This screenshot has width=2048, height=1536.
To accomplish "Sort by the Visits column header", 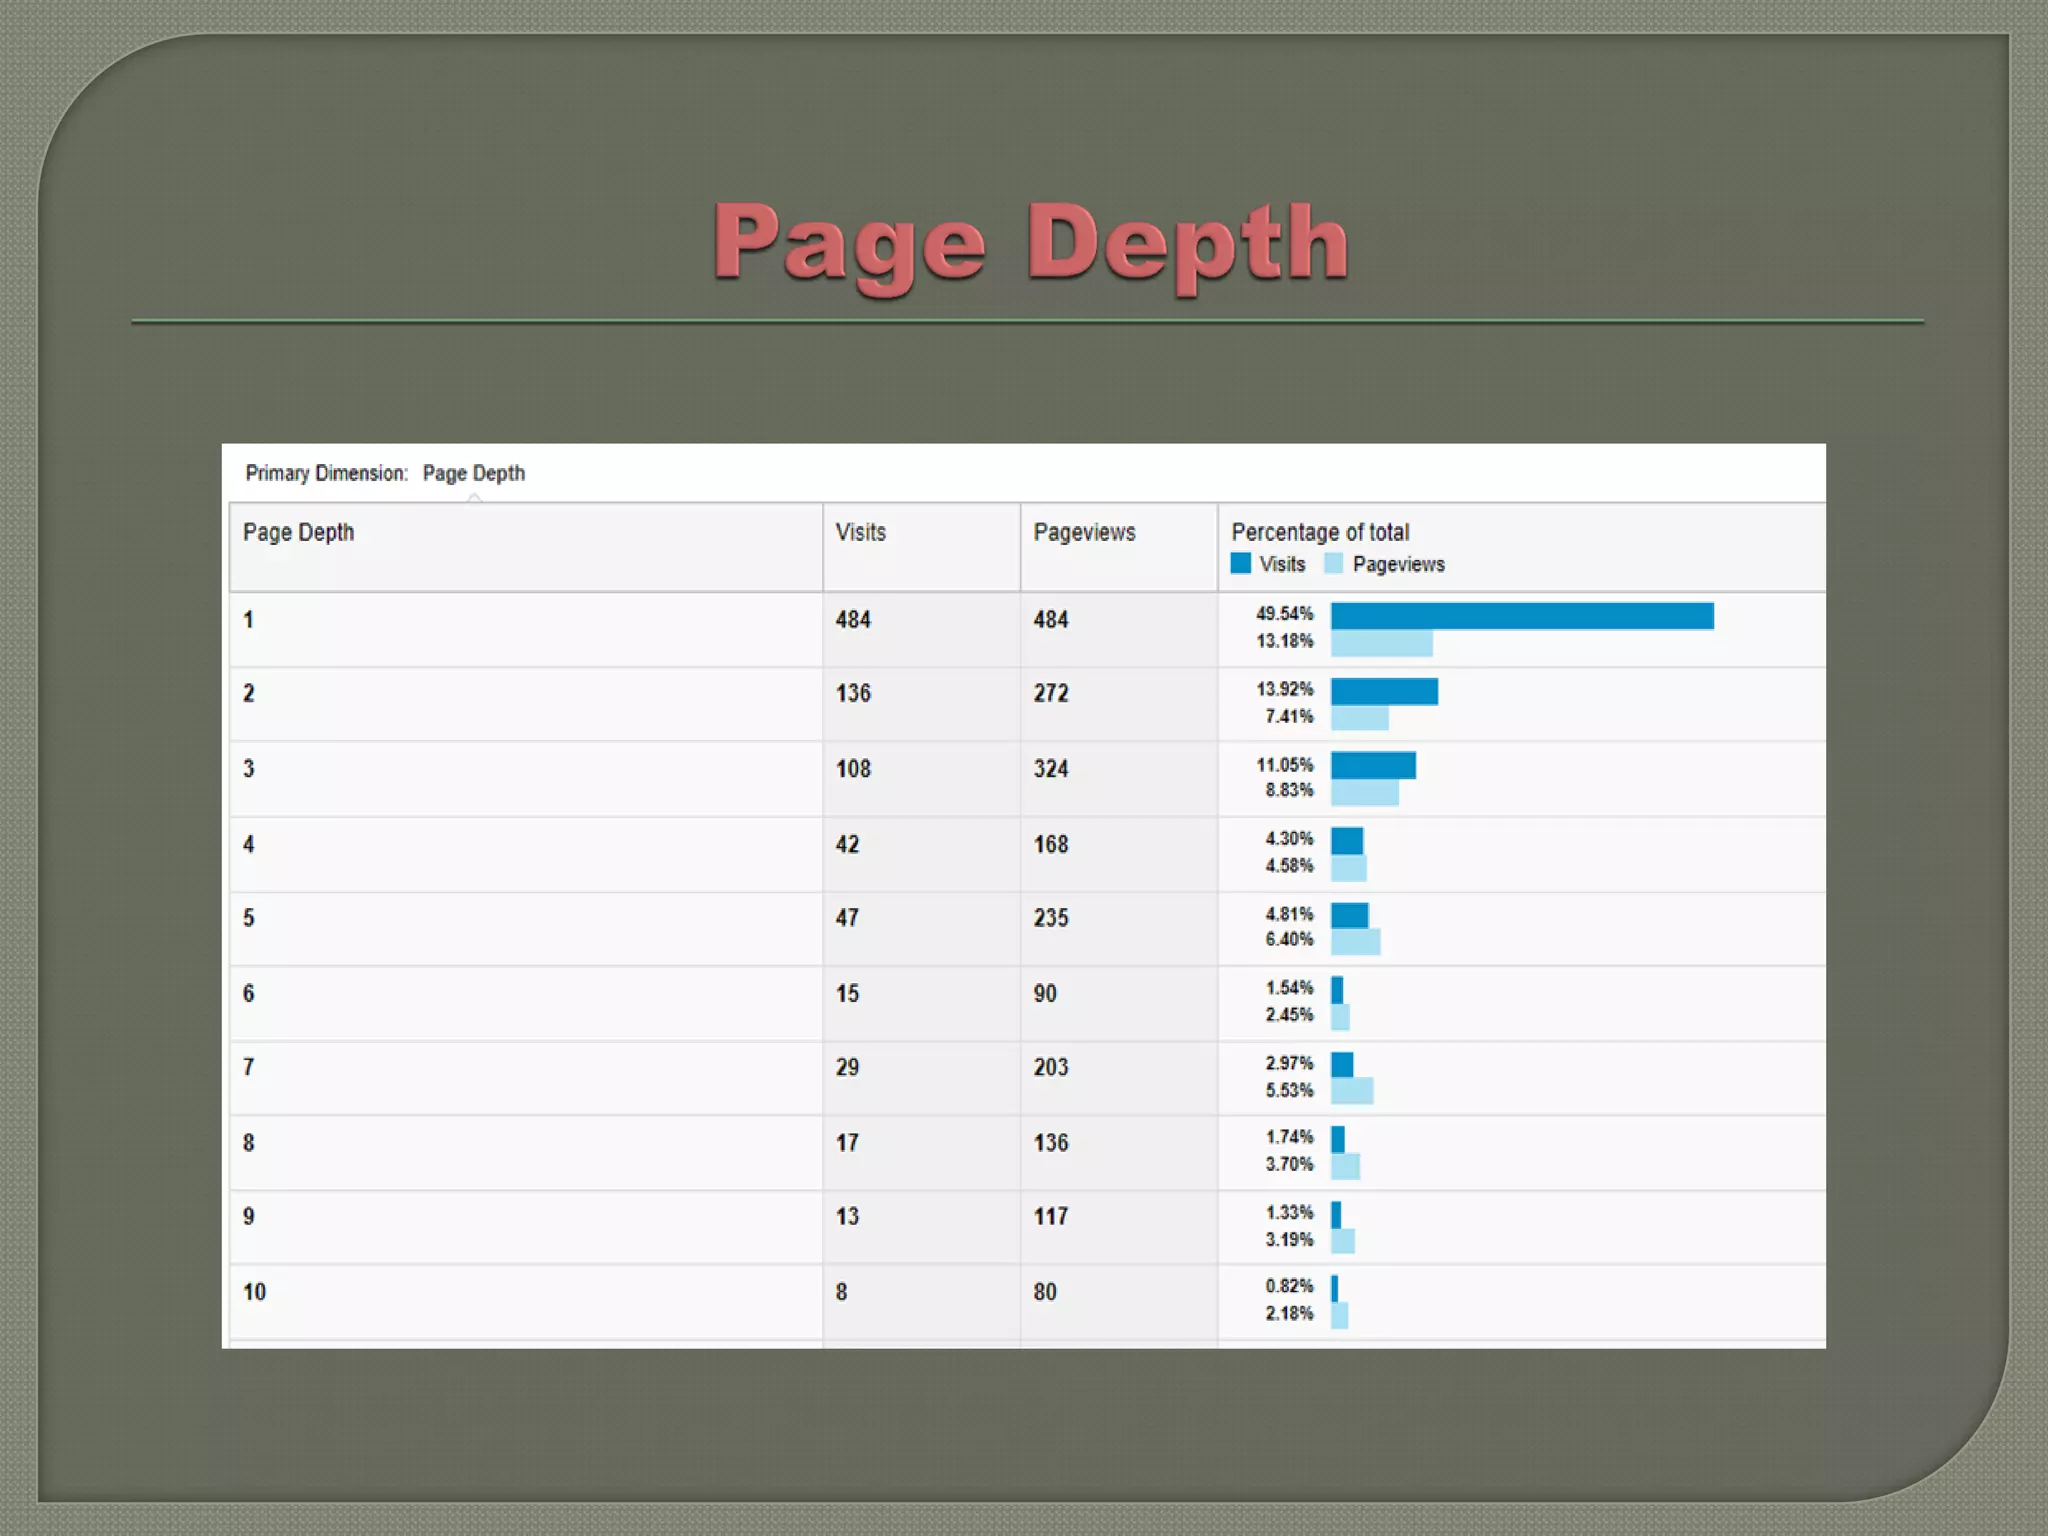I will click(860, 532).
